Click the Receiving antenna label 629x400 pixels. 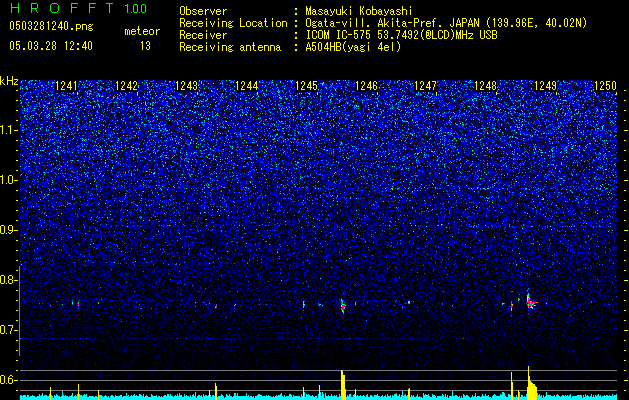(x=230, y=47)
